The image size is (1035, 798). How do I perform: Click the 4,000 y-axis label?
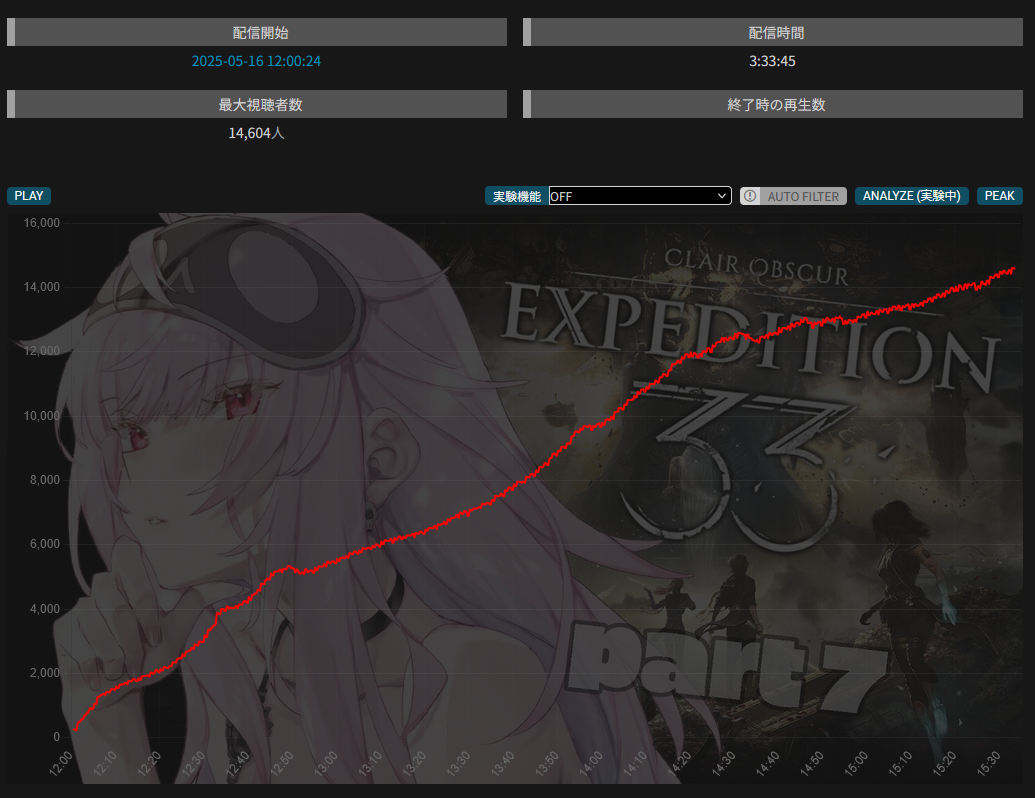45,609
